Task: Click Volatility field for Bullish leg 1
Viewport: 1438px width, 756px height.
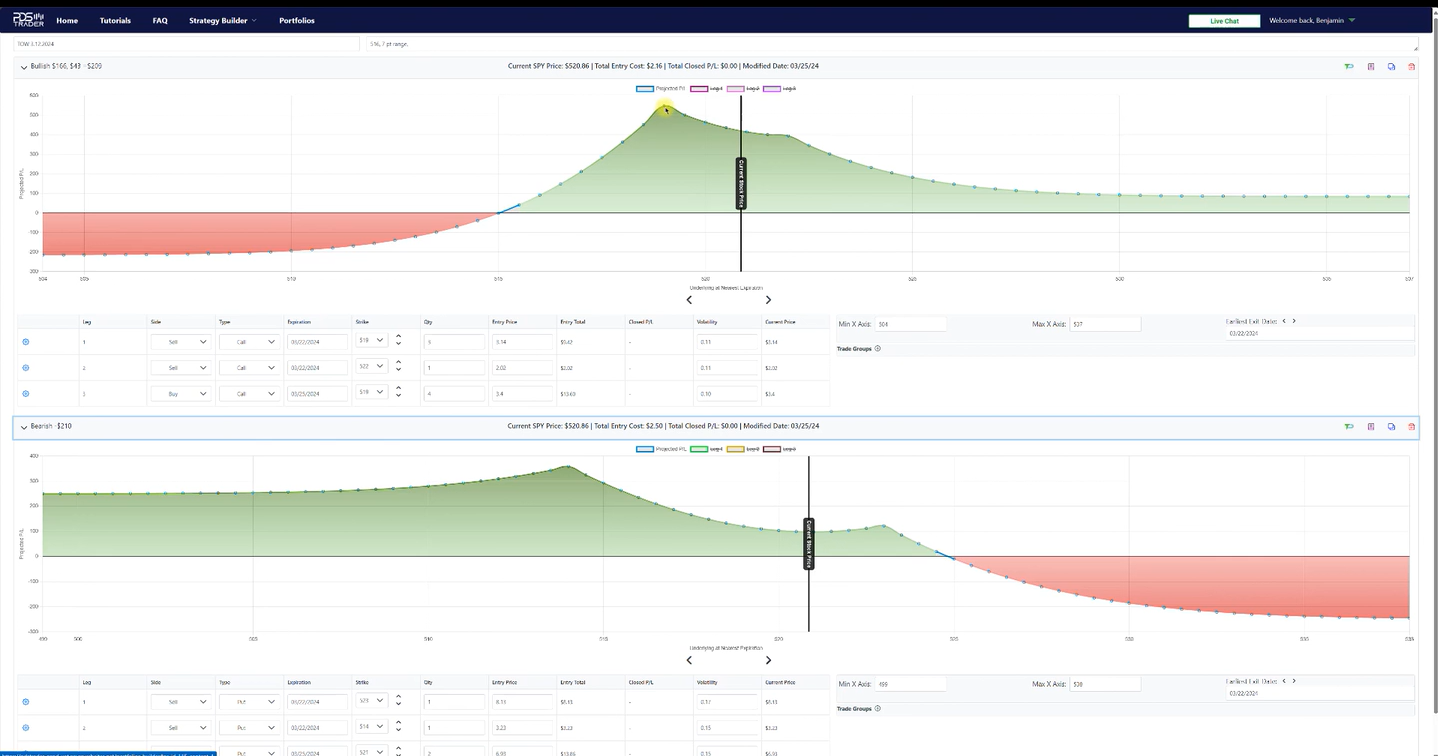Action: pyautogui.click(x=727, y=342)
